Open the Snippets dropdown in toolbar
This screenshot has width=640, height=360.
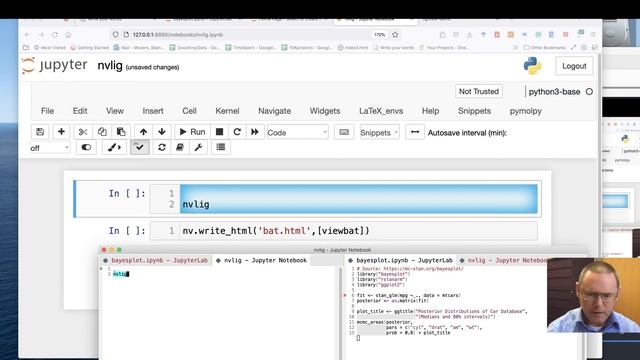(x=379, y=133)
